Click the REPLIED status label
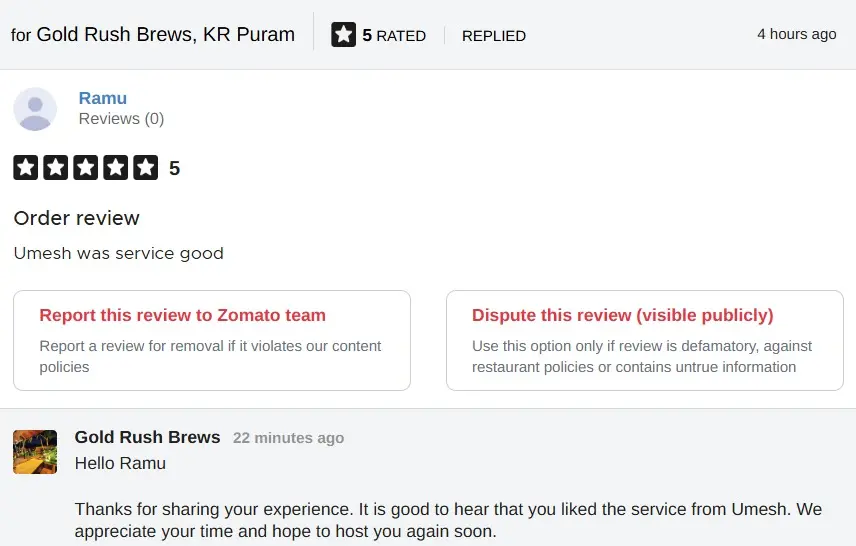This screenshot has height=546, width=856. [494, 36]
